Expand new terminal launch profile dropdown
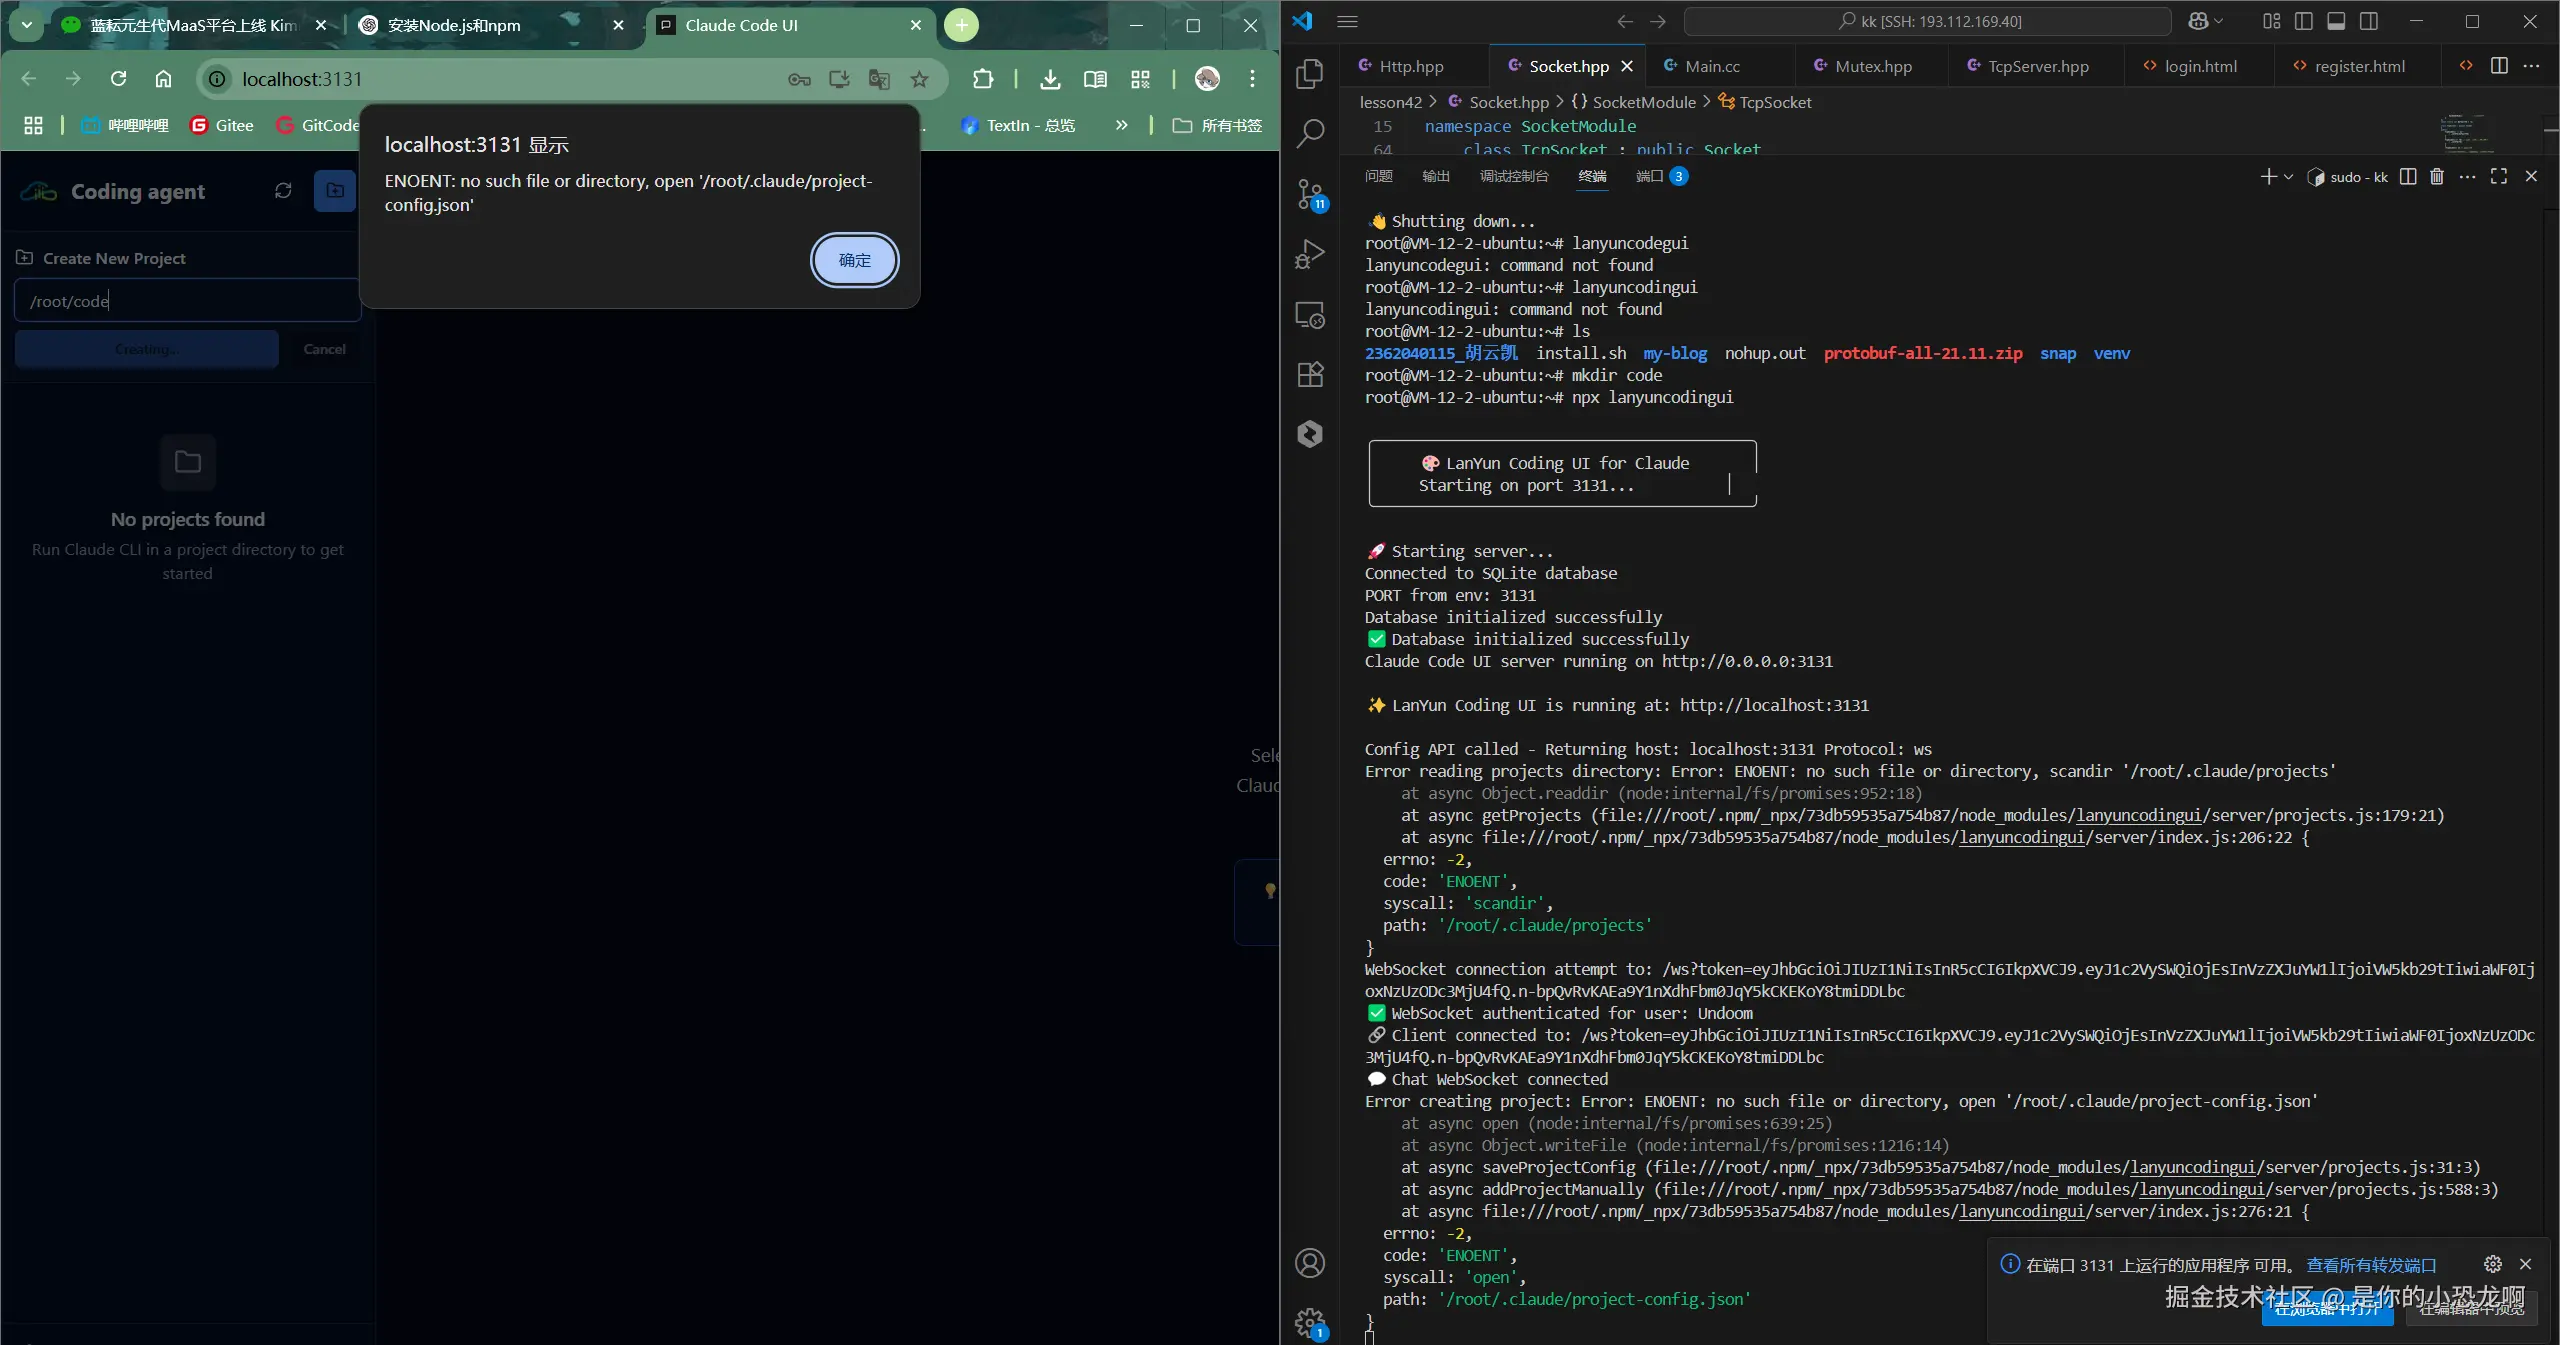The image size is (2560, 1345). tap(2288, 177)
